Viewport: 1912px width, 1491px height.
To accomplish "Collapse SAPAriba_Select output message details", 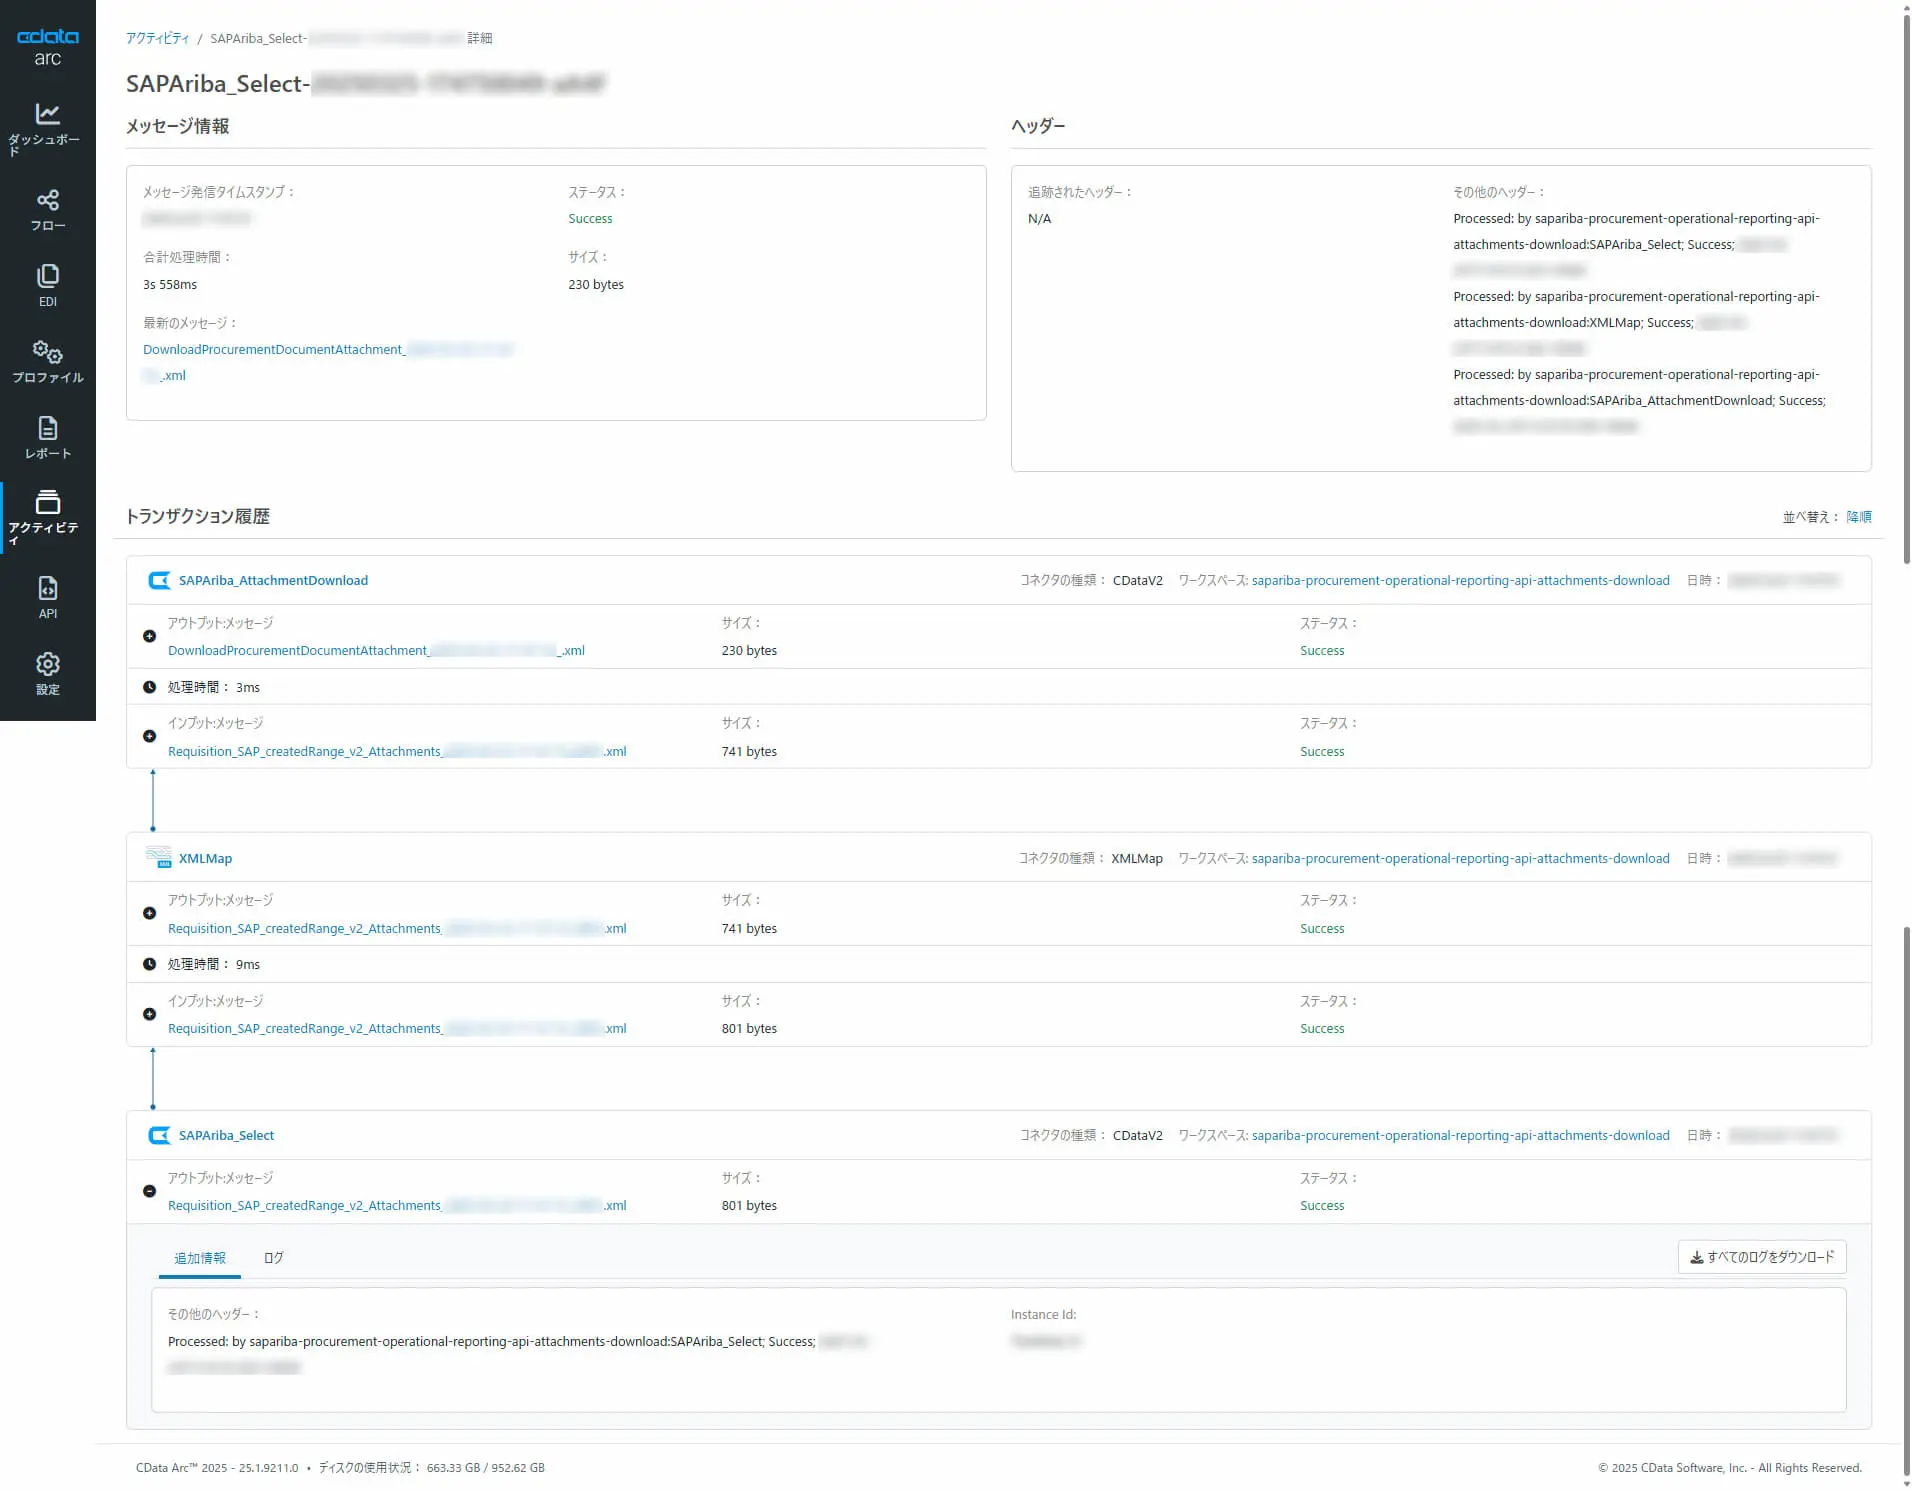I will coord(150,1192).
